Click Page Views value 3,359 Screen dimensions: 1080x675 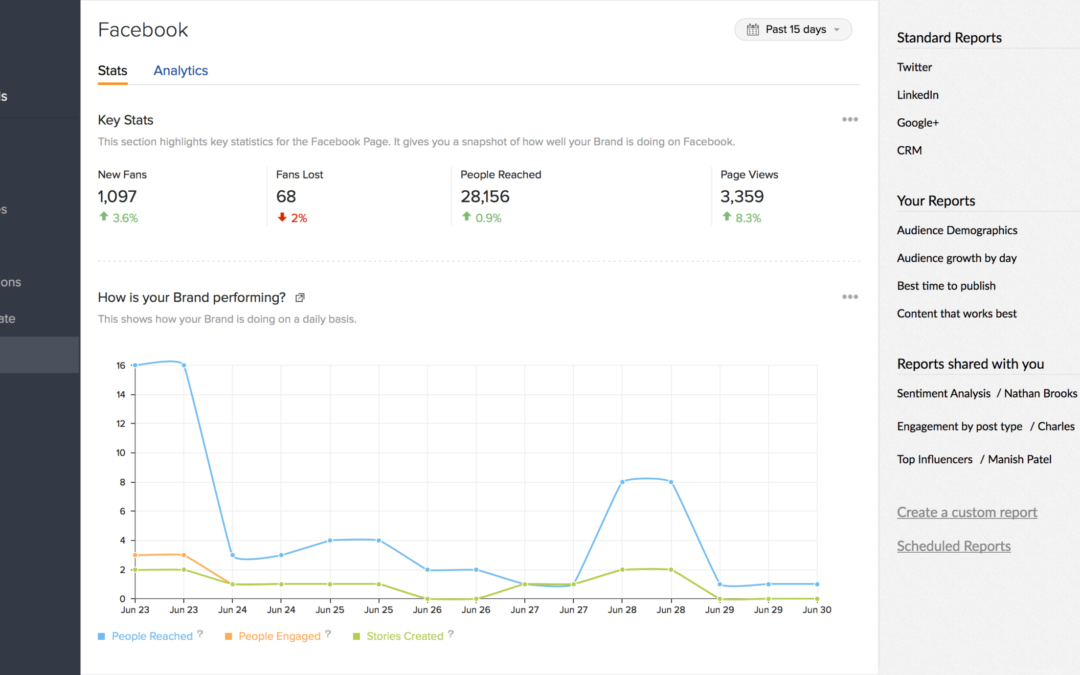pos(742,197)
